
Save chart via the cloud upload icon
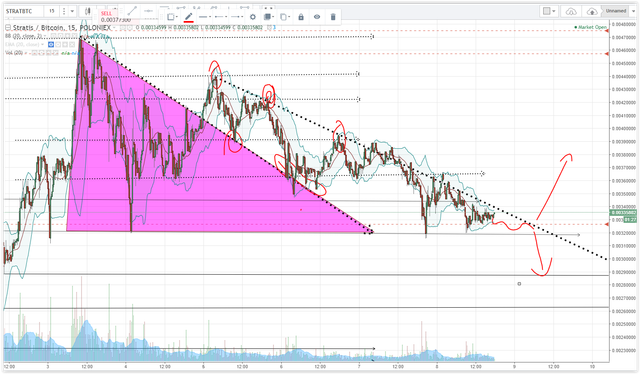point(591,11)
